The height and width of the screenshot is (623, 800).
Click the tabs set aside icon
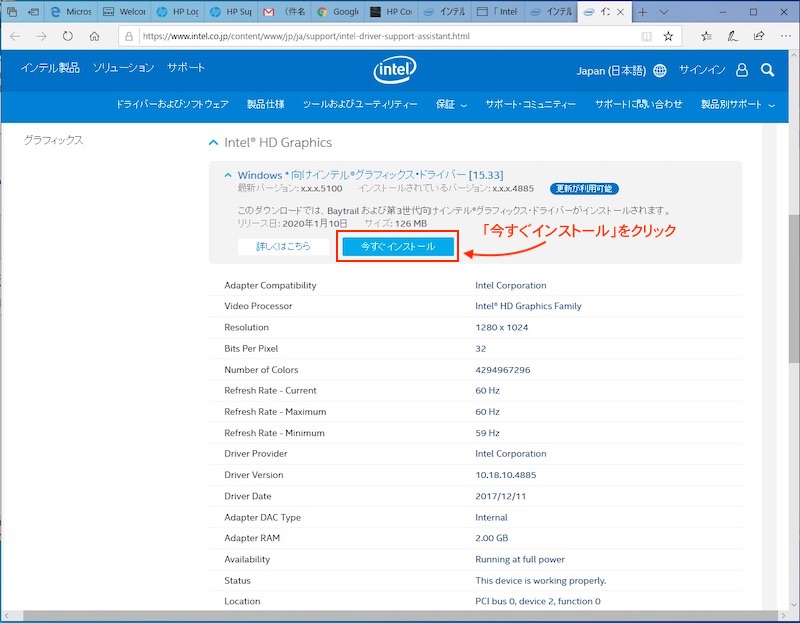pyautogui.click(x=12, y=12)
